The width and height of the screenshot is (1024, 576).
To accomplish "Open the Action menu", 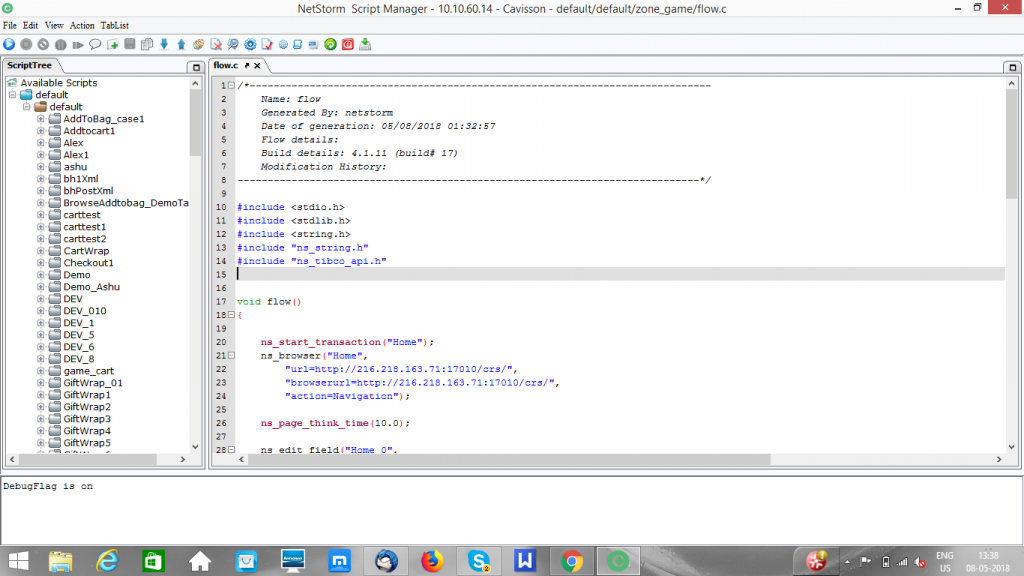I will [x=82, y=25].
